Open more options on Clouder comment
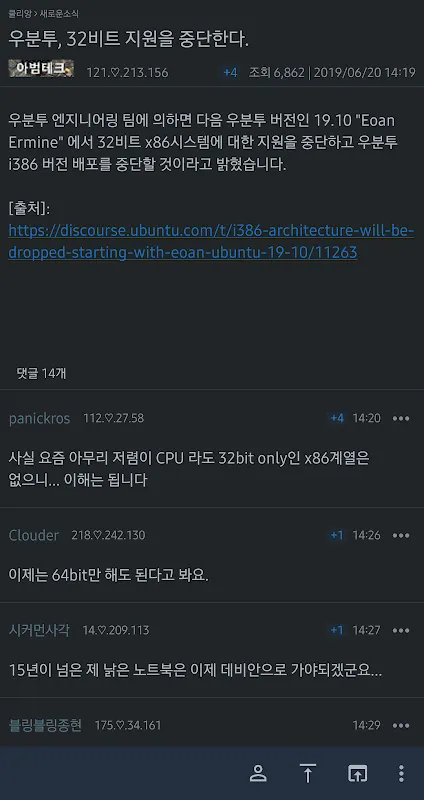 (401, 535)
